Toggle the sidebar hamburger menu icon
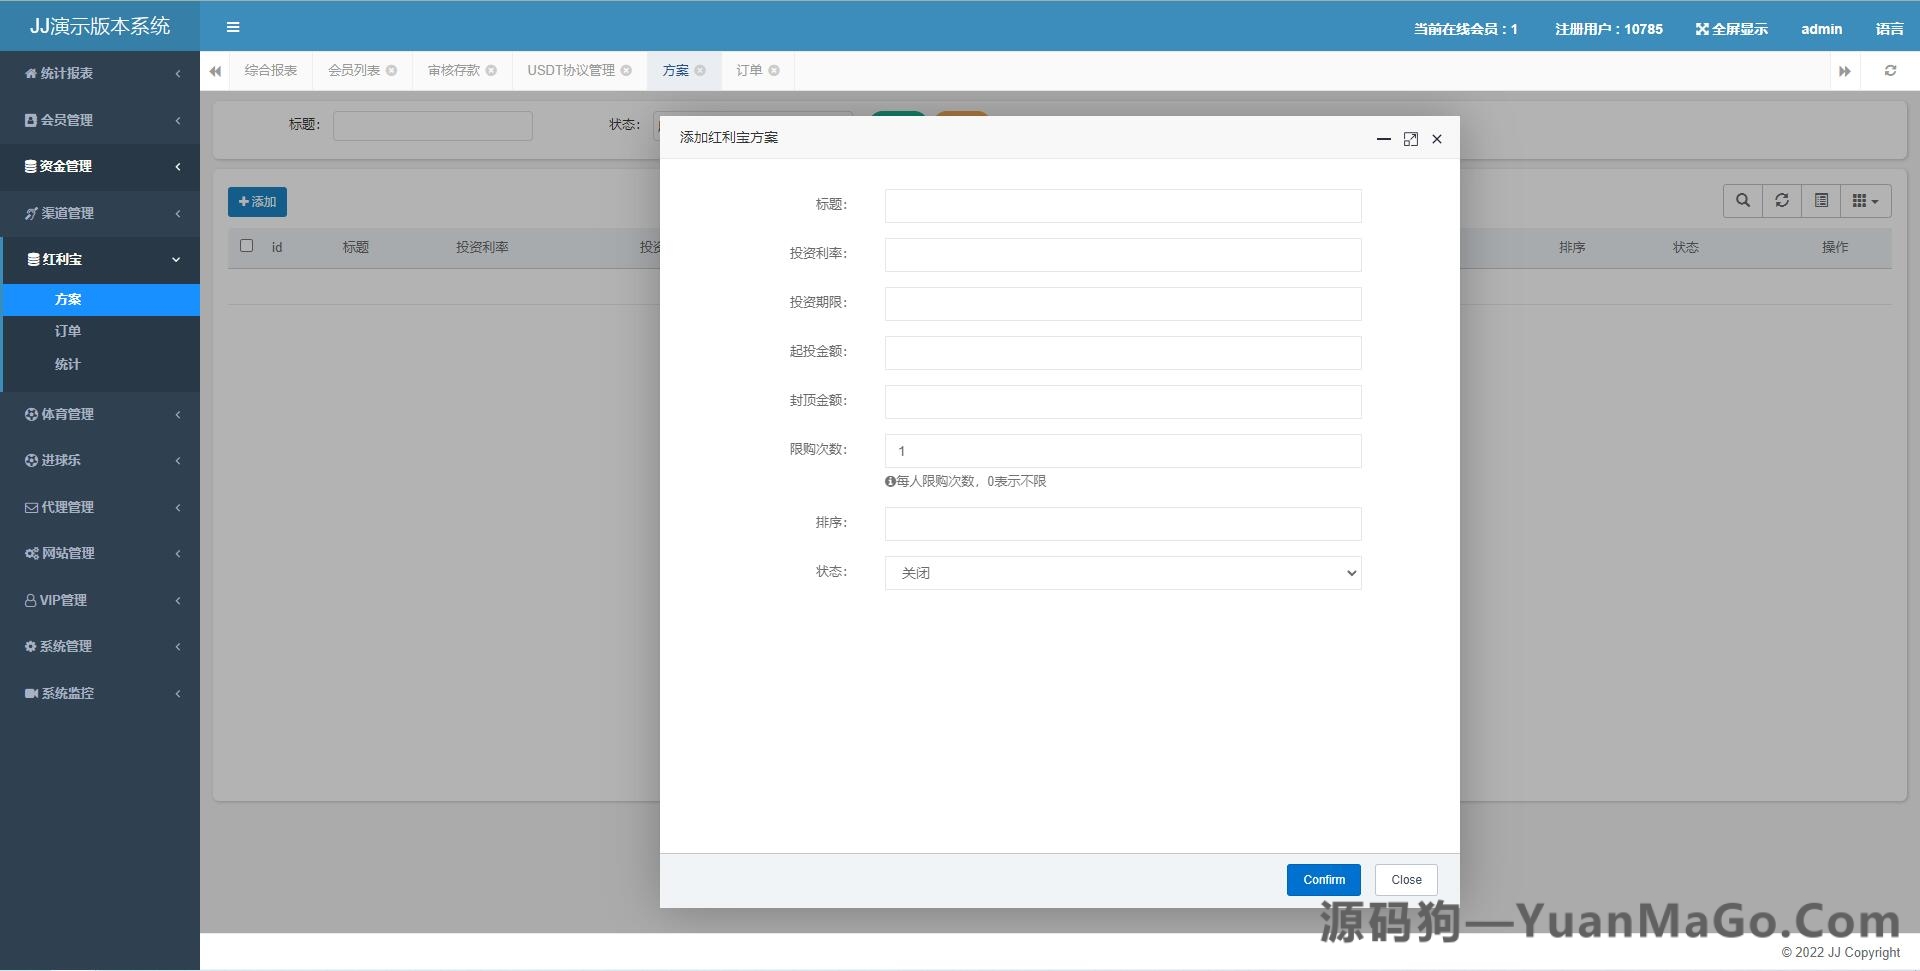This screenshot has height=971, width=1920. [x=233, y=27]
